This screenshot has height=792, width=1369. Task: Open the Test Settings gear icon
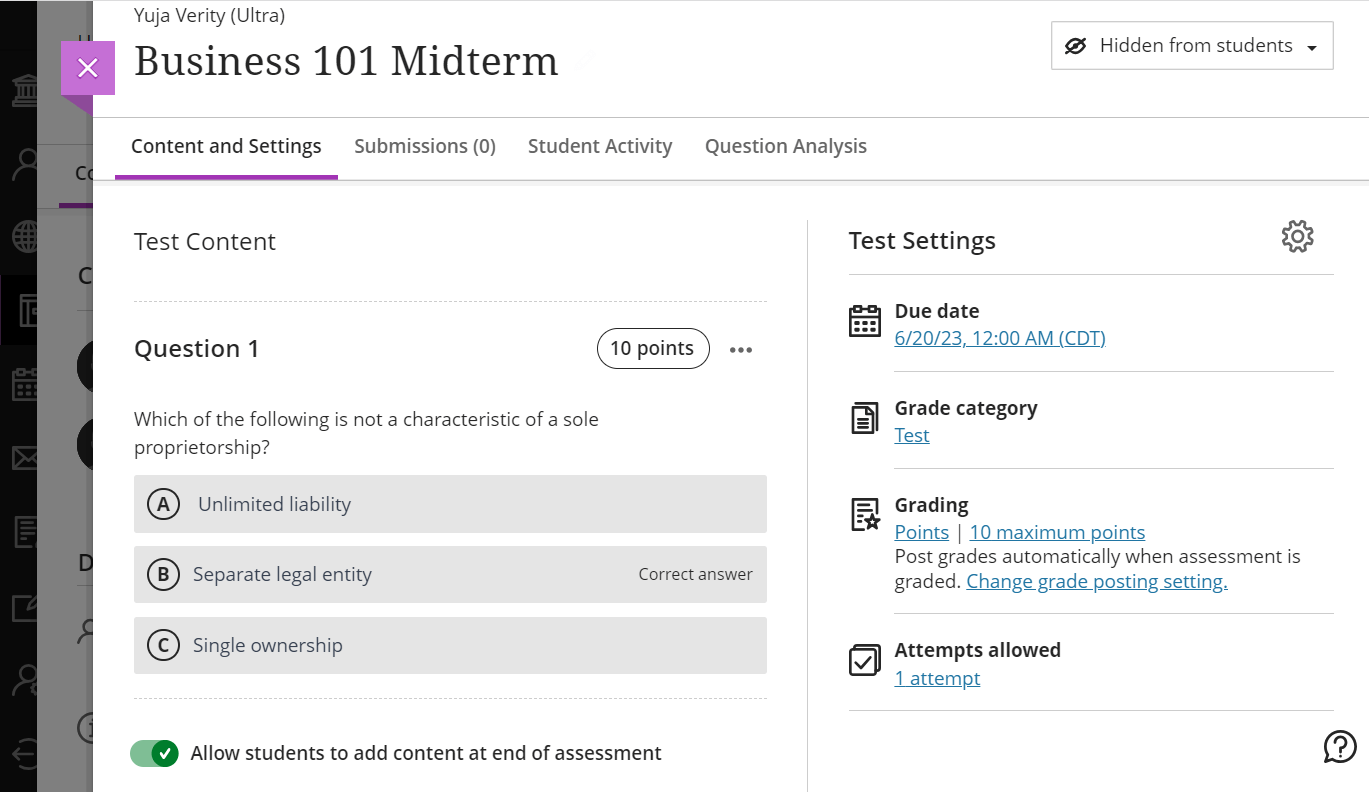click(1297, 237)
